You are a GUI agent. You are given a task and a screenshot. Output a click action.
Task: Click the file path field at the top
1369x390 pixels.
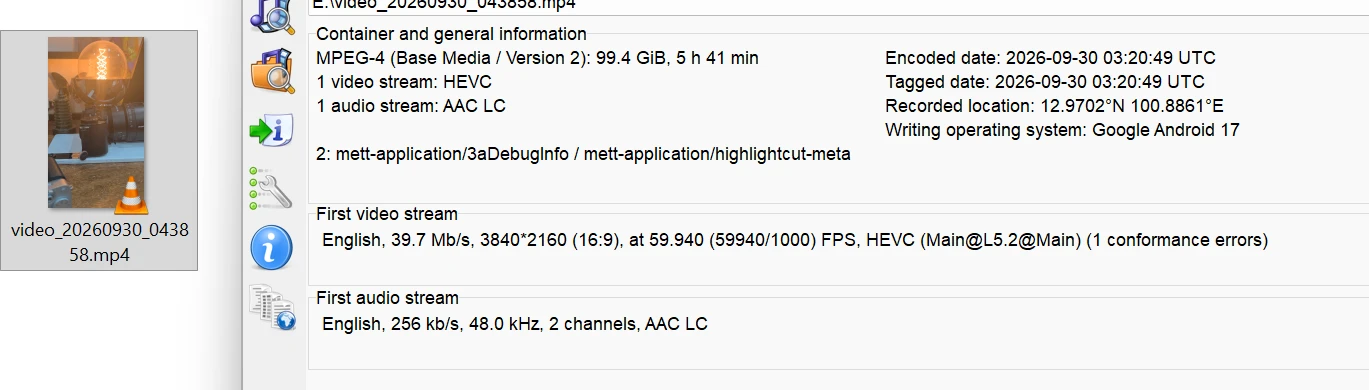[838, 5]
